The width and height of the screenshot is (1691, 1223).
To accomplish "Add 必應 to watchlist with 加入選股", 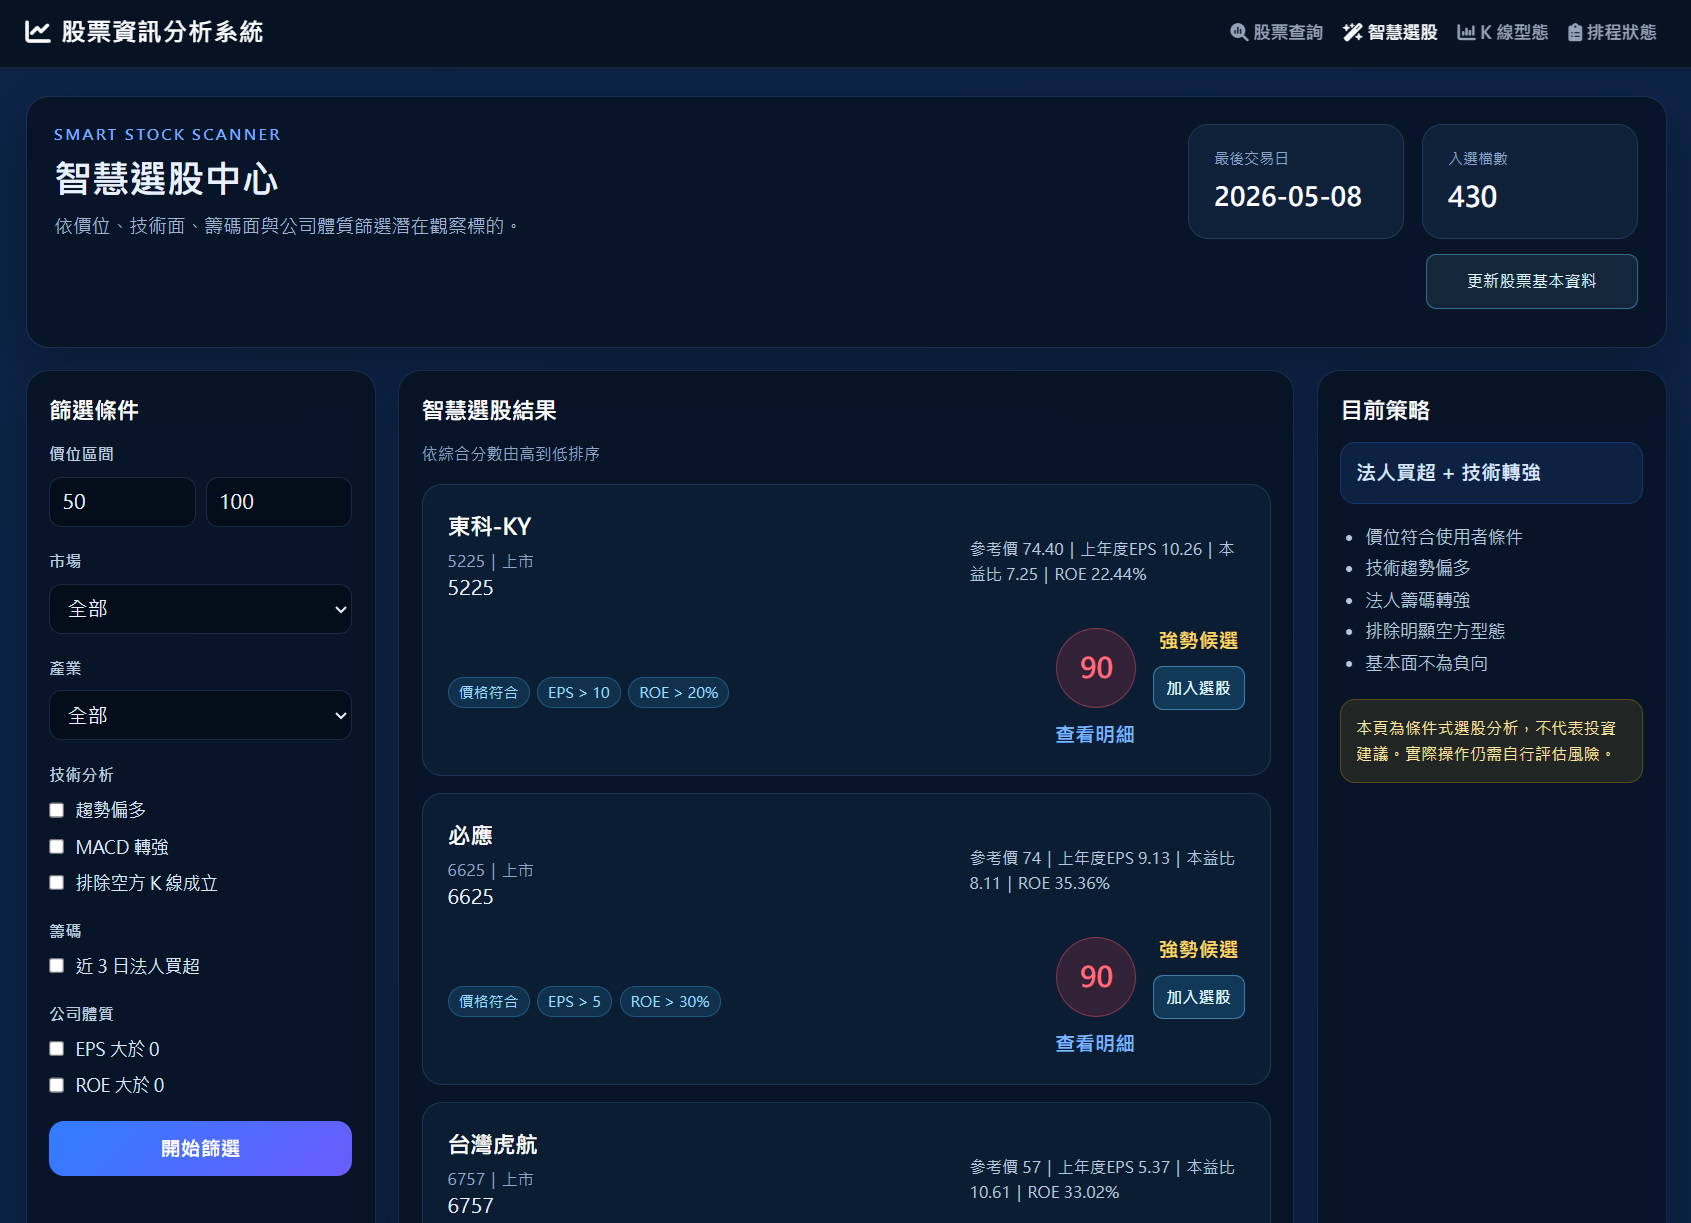I will (1198, 997).
